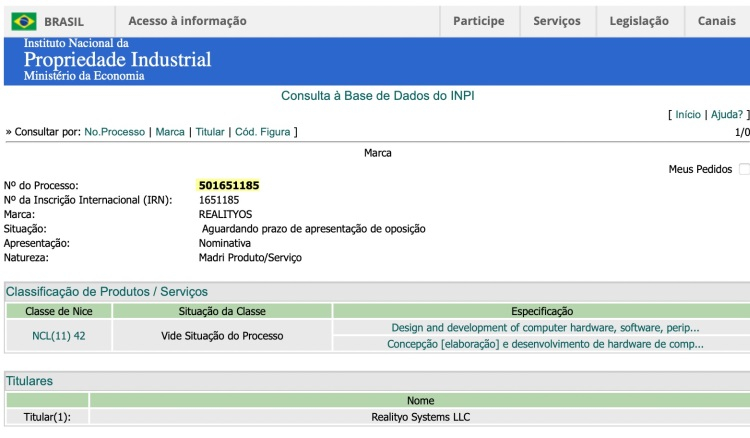Open Nice class NCL(11) 42 link

(x=59, y=336)
